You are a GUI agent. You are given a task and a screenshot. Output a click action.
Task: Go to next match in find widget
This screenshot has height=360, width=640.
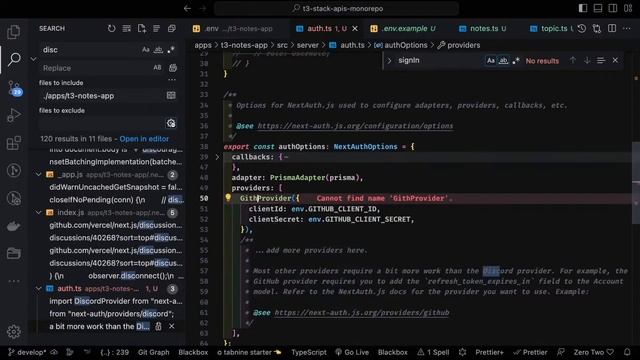tap(587, 60)
